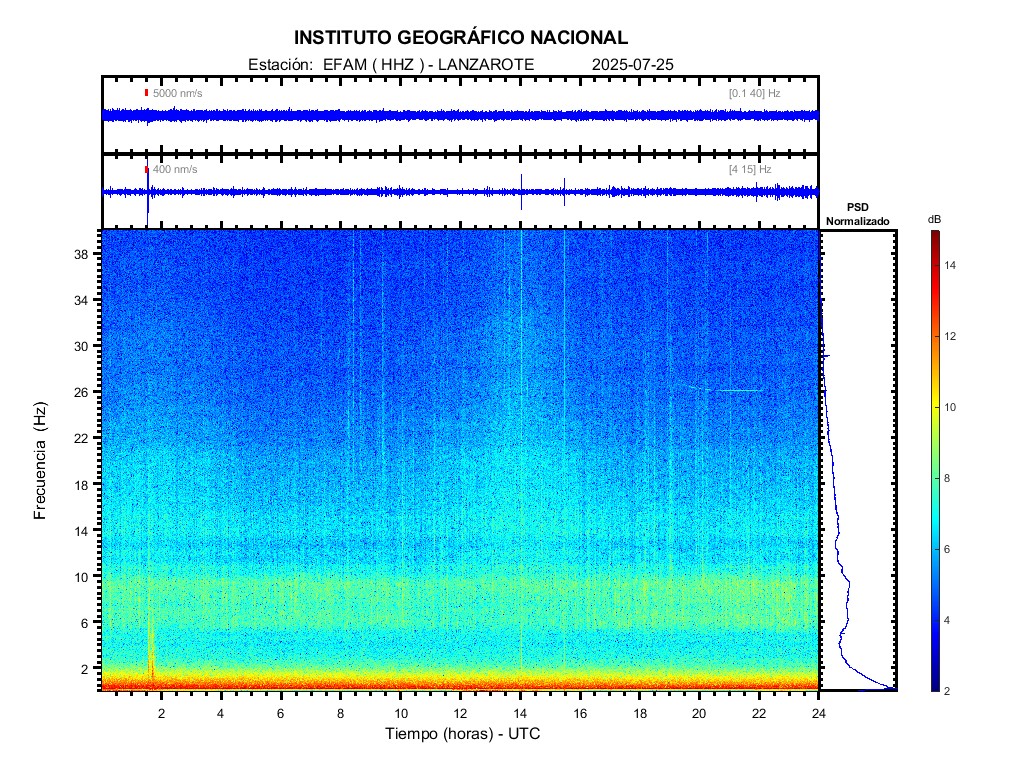Click frequency axis tick label 14 on the spectrogram's left axis
1024x768 pixels.
click(81, 531)
